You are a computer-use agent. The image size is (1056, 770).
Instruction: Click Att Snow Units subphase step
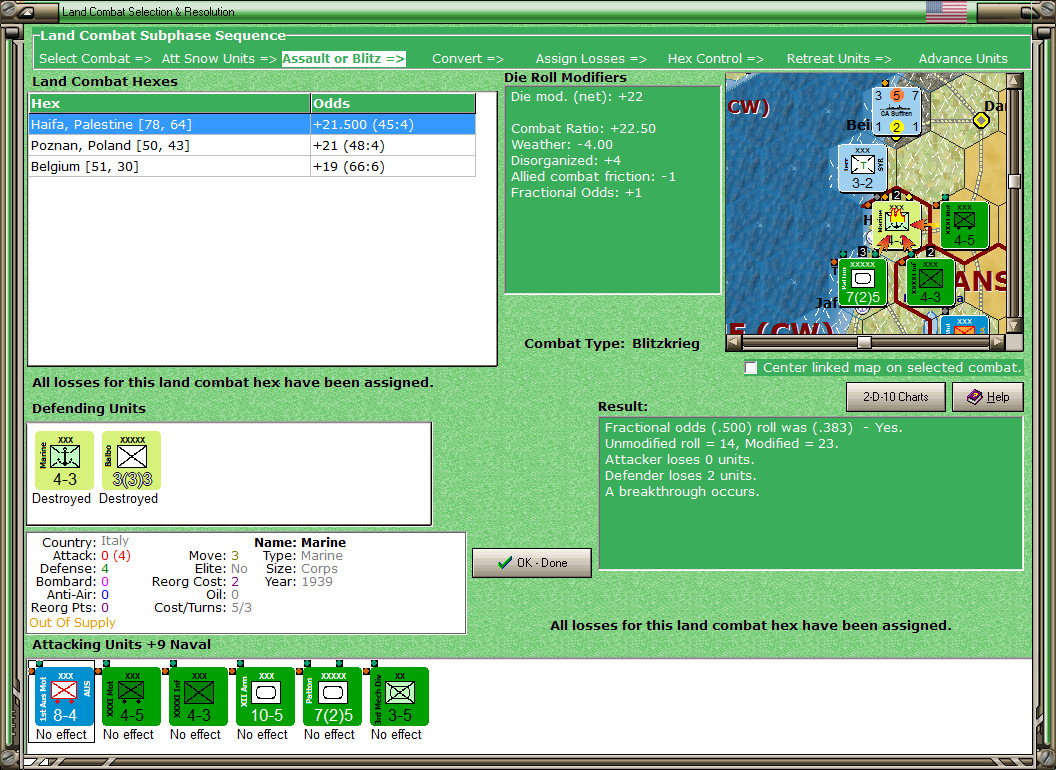(x=219, y=59)
